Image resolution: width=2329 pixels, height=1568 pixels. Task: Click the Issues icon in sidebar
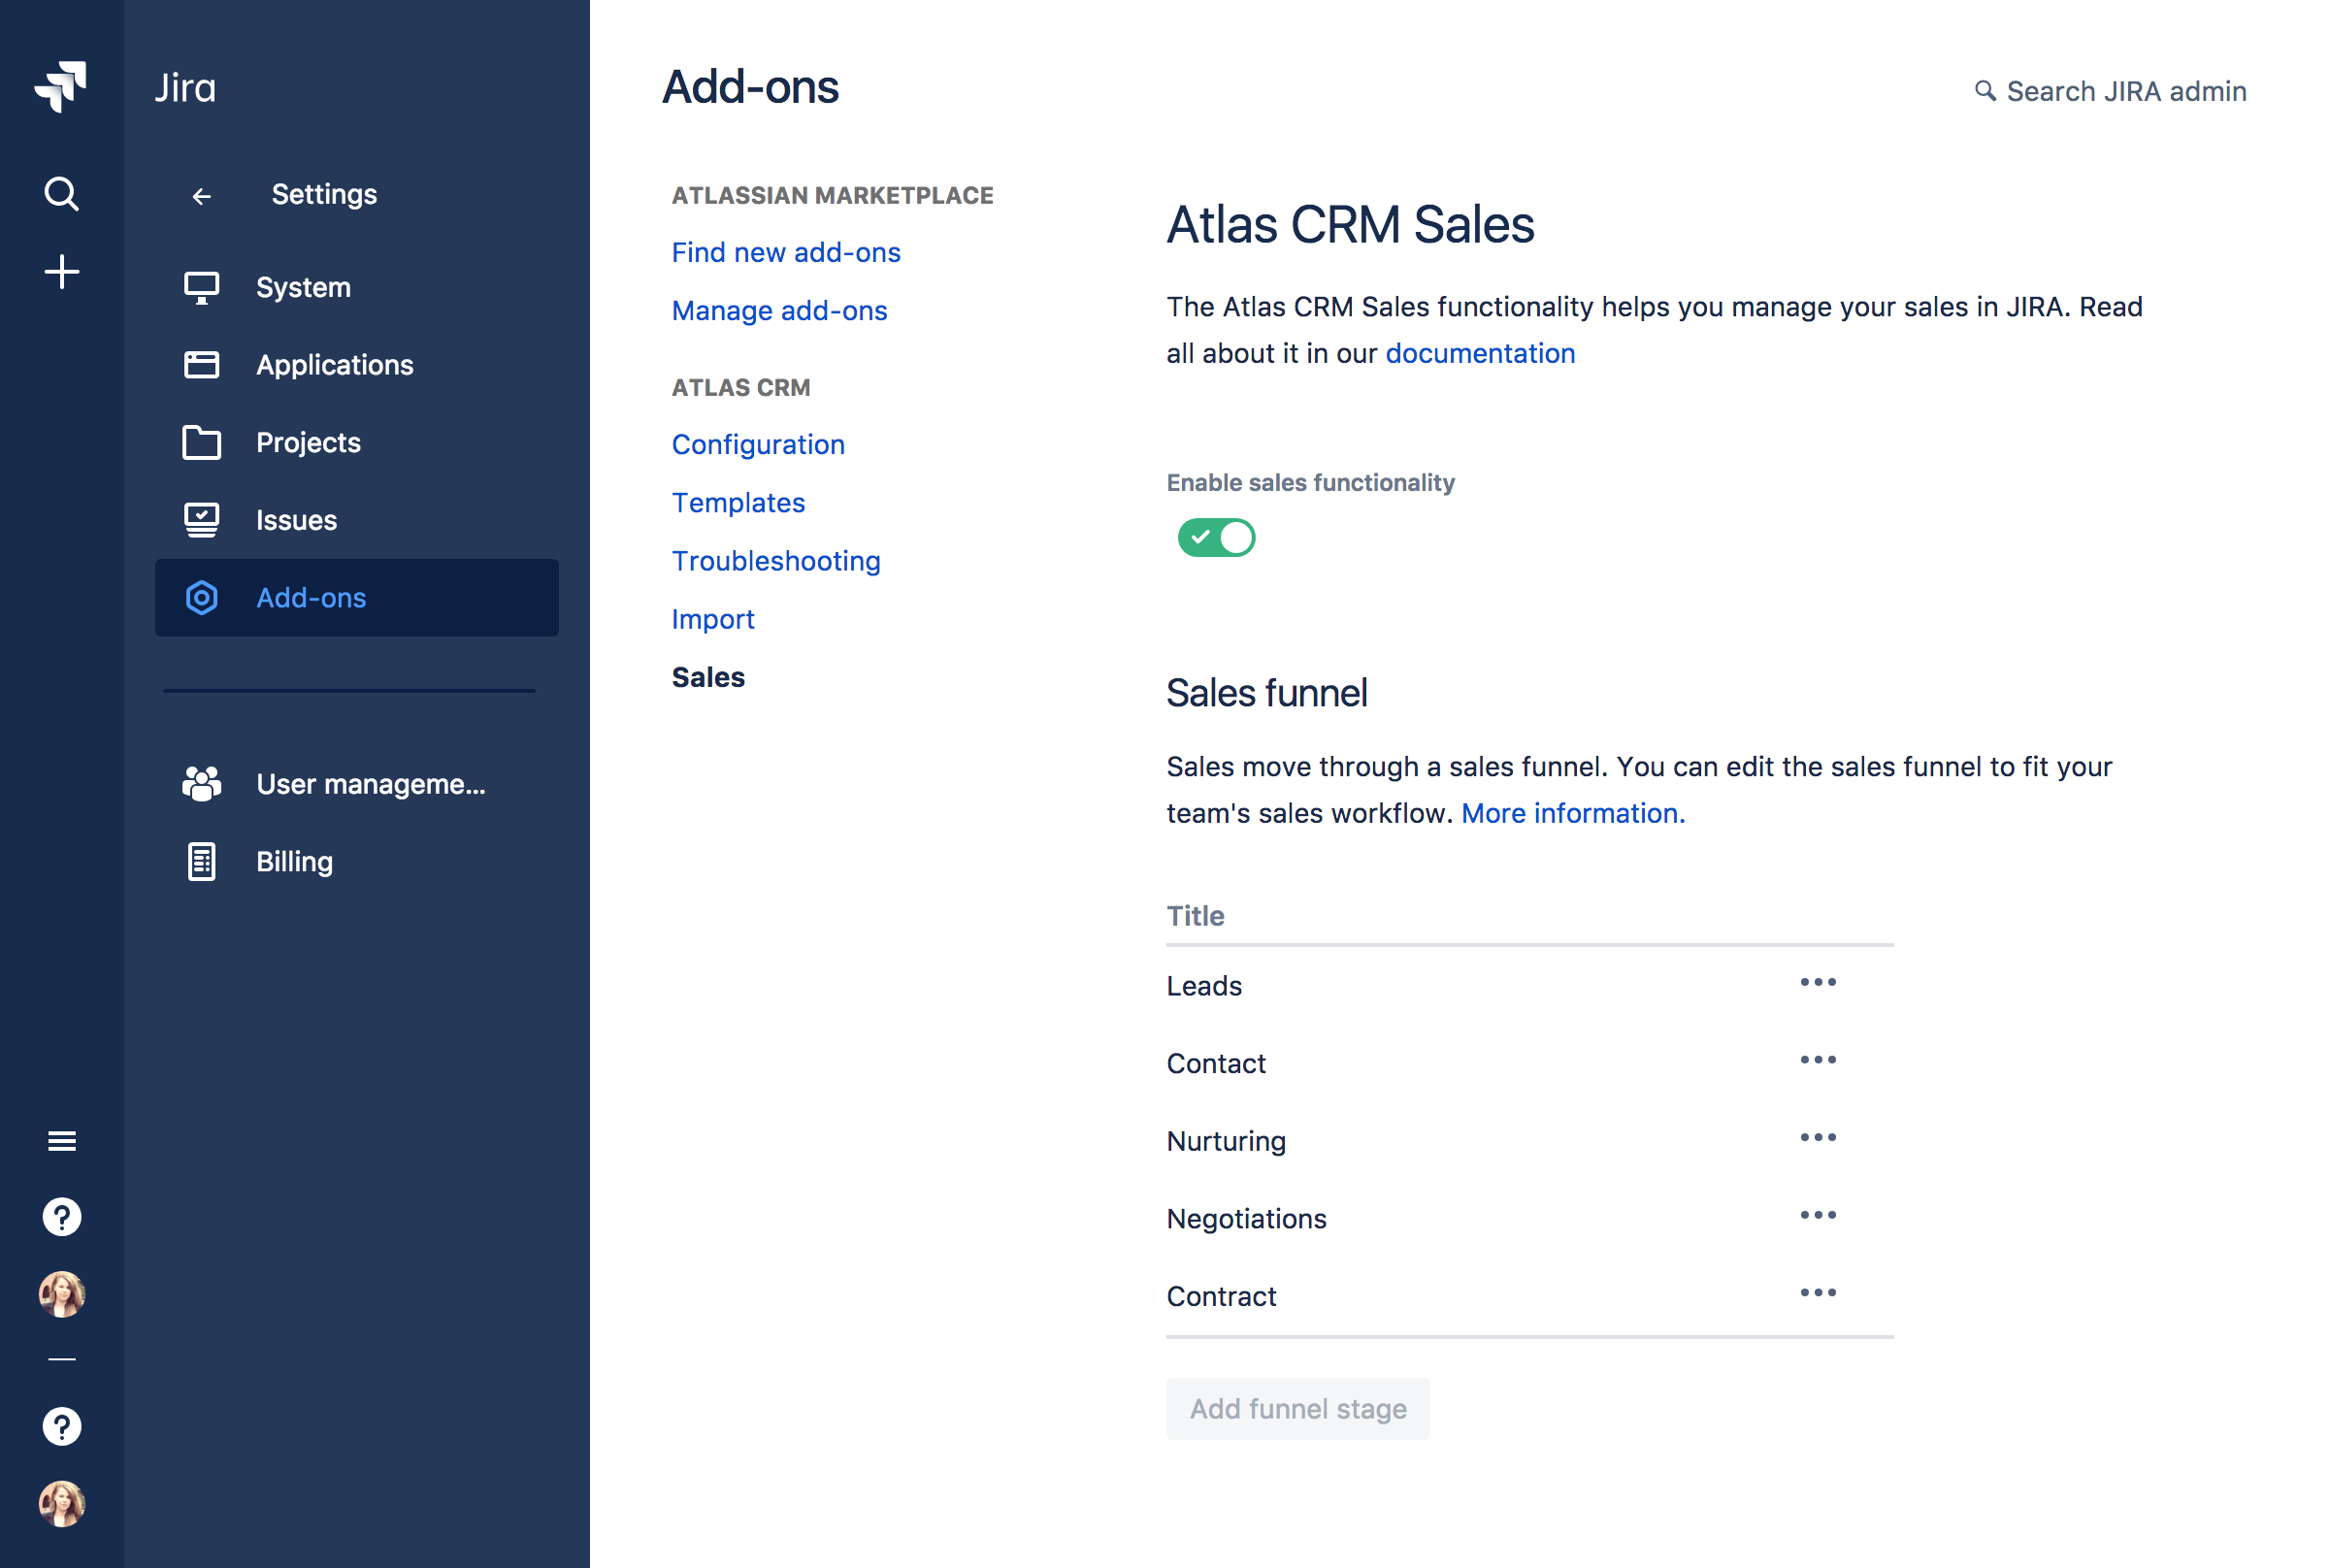pos(201,520)
